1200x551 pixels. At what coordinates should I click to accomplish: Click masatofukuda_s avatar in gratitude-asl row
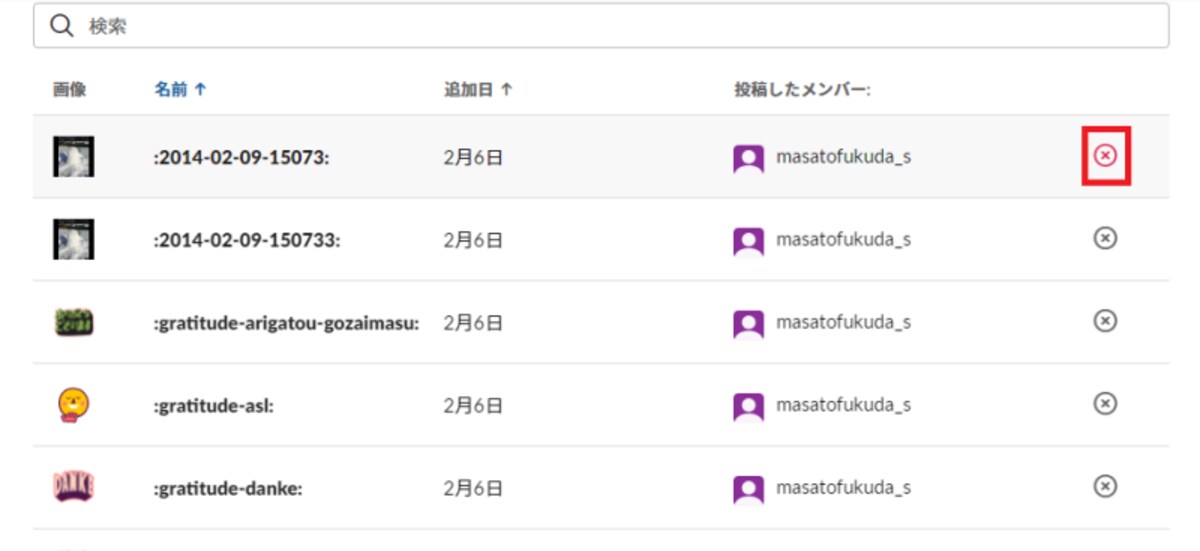click(749, 405)
